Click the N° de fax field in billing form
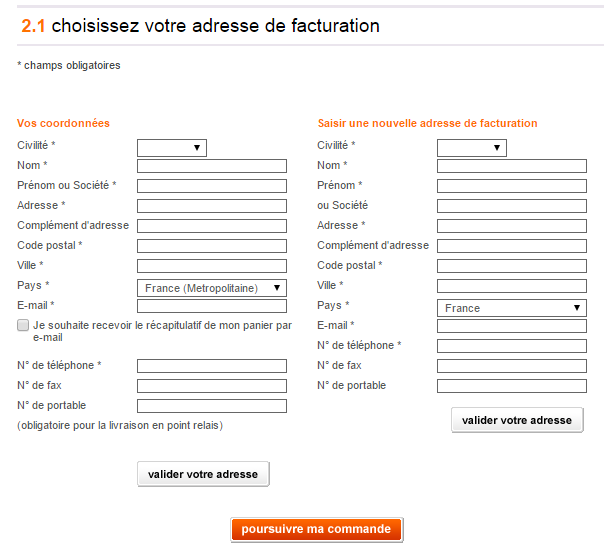Viewport: 604px width, 554px height. [512, 366]
